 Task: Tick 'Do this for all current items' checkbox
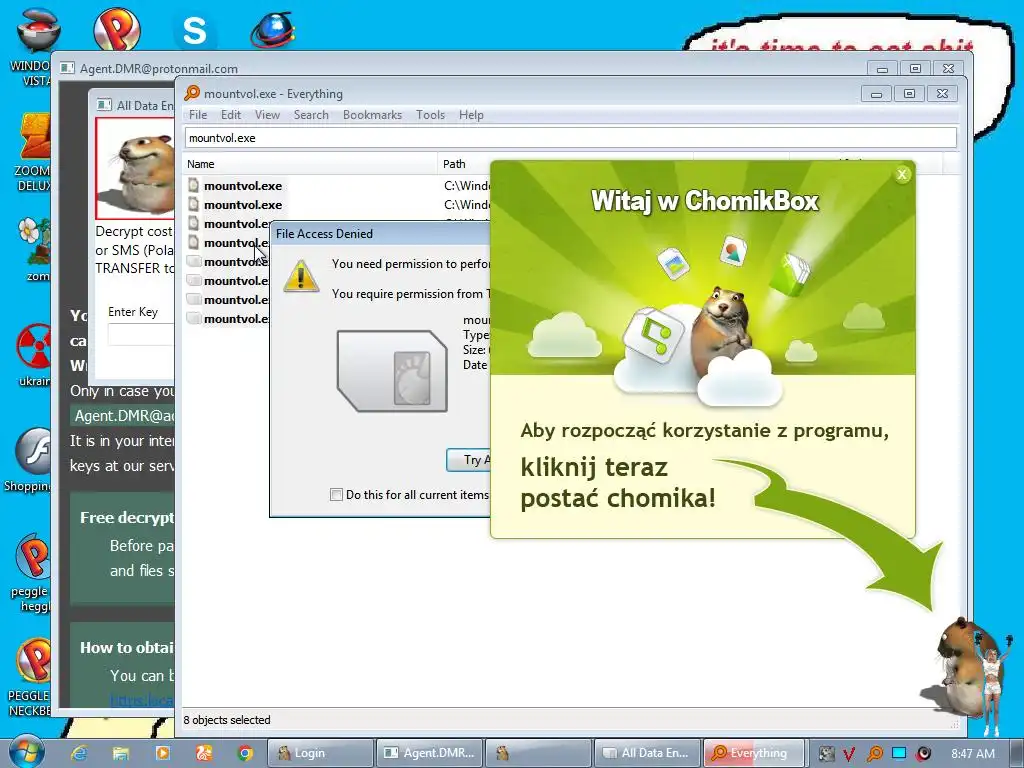pyautogui.click(x=336, y=494)
